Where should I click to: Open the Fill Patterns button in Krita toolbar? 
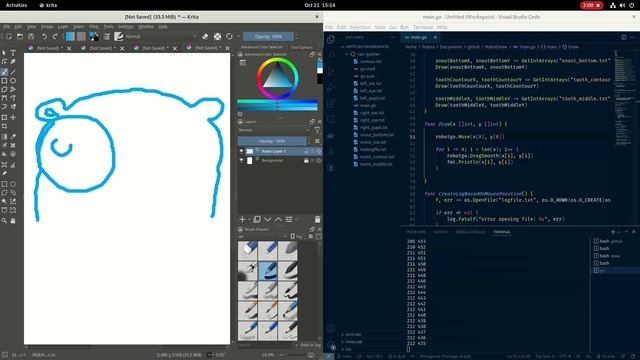[x=81, y=36]
